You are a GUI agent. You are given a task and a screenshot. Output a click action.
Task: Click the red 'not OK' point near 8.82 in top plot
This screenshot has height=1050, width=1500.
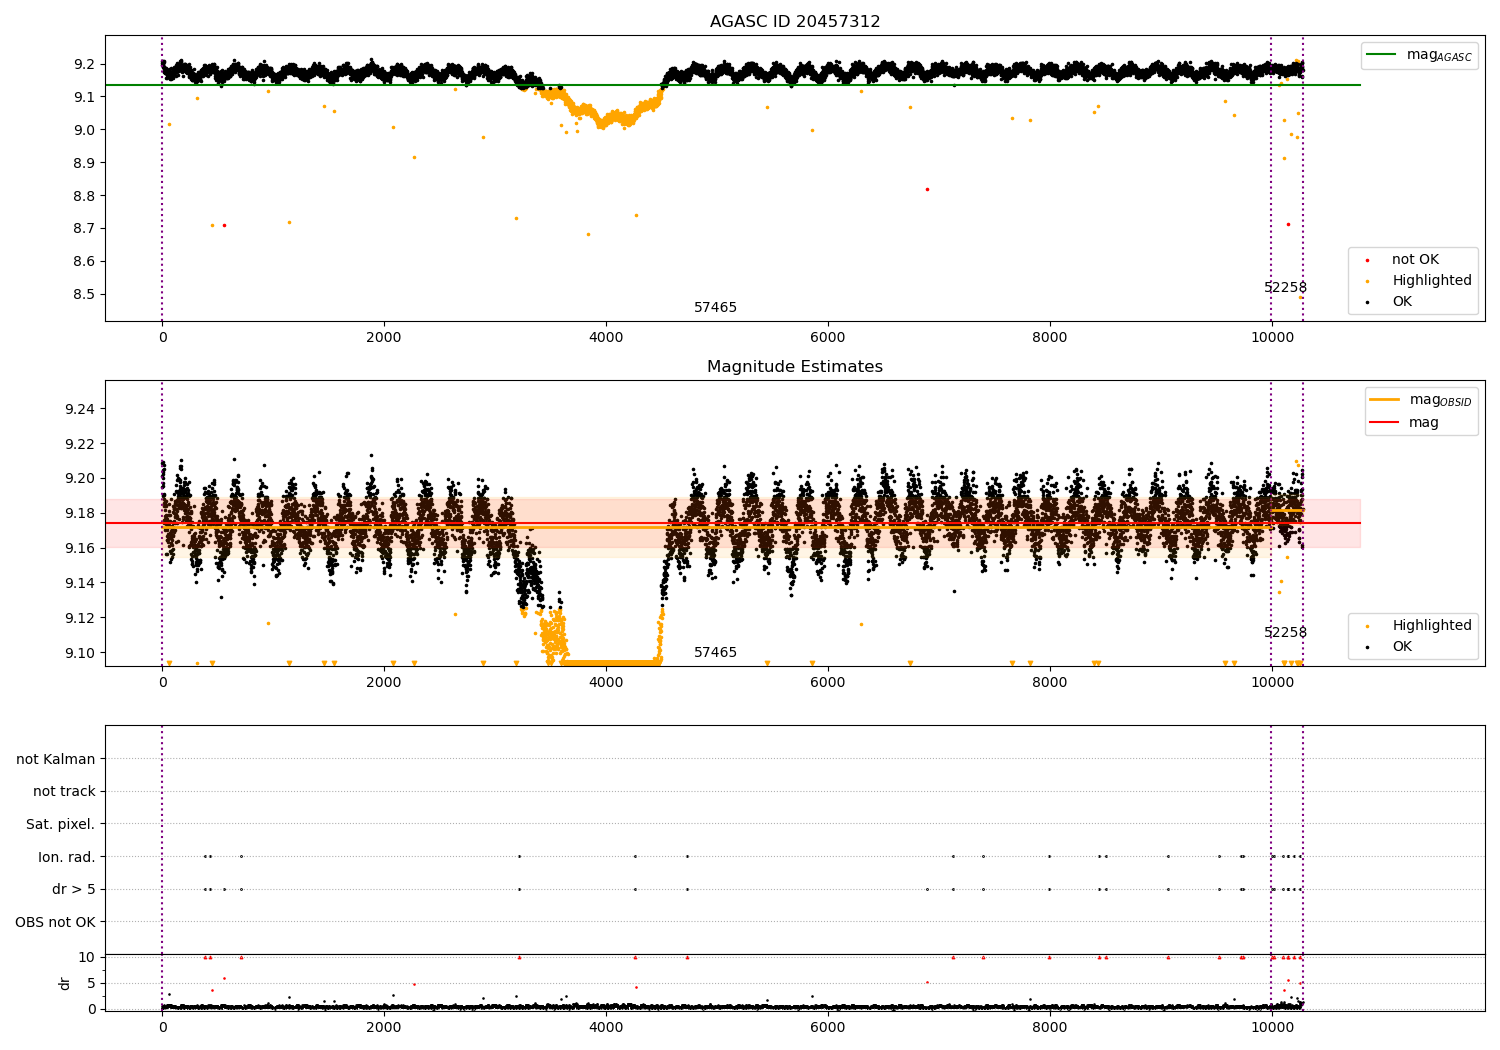coord(927,189)
